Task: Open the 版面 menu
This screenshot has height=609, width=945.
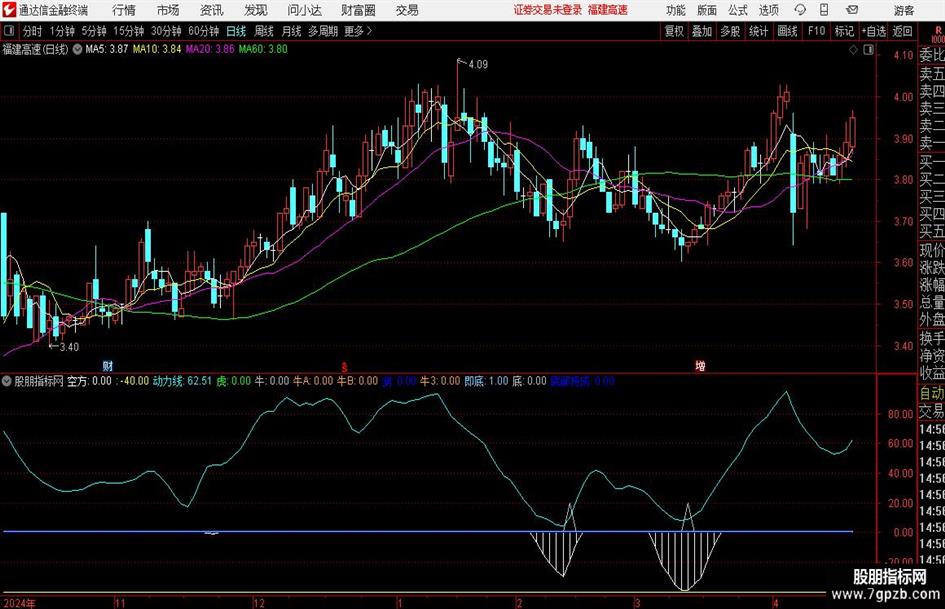Action: click(x=706, y=10)
